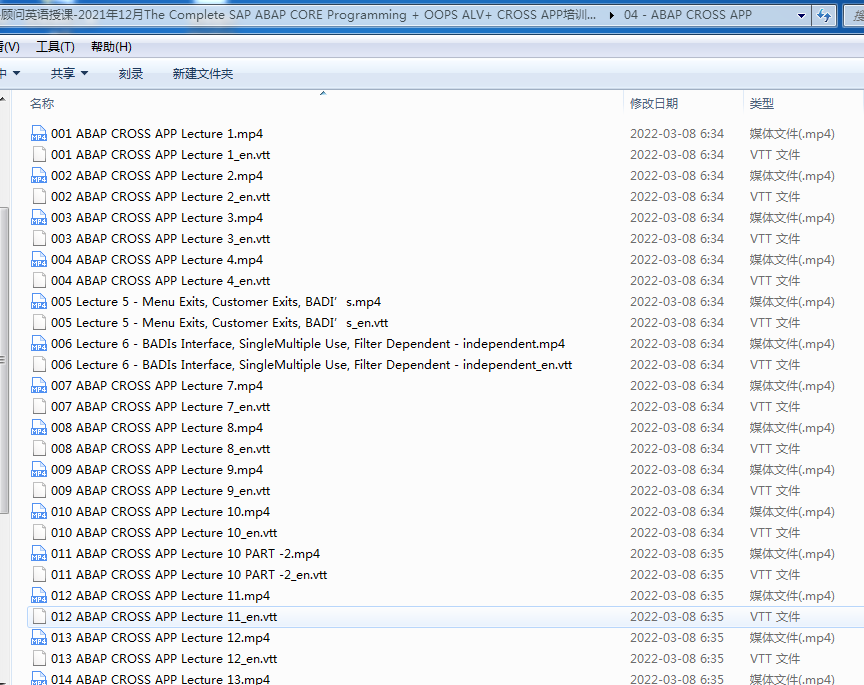The image size is (864, 685).
Task: Click type 媒体文件(.mp4) of 001 Lecture 1.mp4
Action: [x=792, y=134]
